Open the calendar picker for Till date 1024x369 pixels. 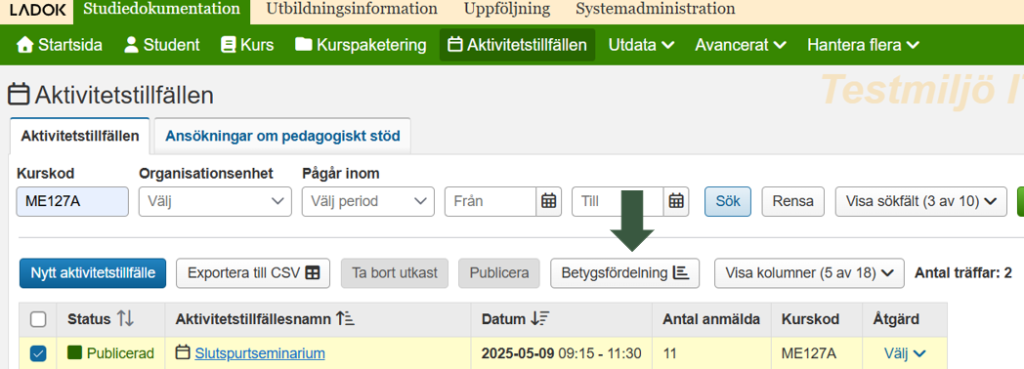677,201
